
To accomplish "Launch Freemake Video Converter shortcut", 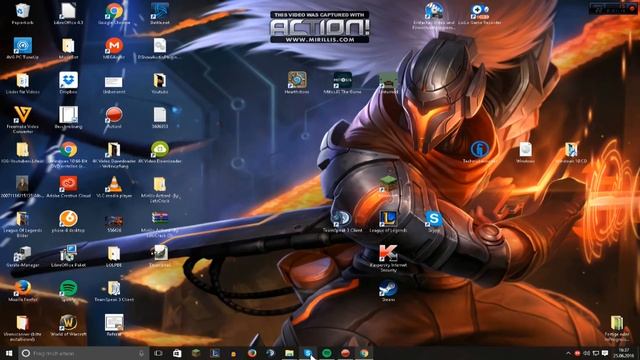I will 22,120.
